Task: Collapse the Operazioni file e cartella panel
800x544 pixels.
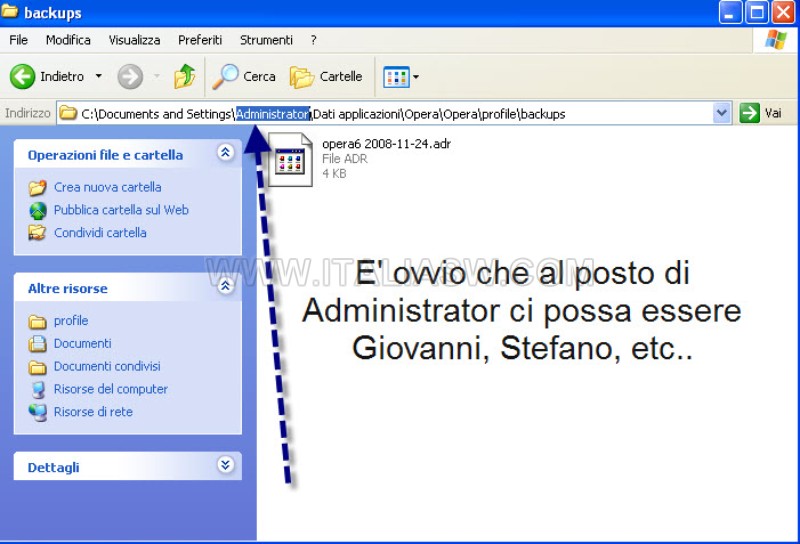Action: tap(225, 154)
